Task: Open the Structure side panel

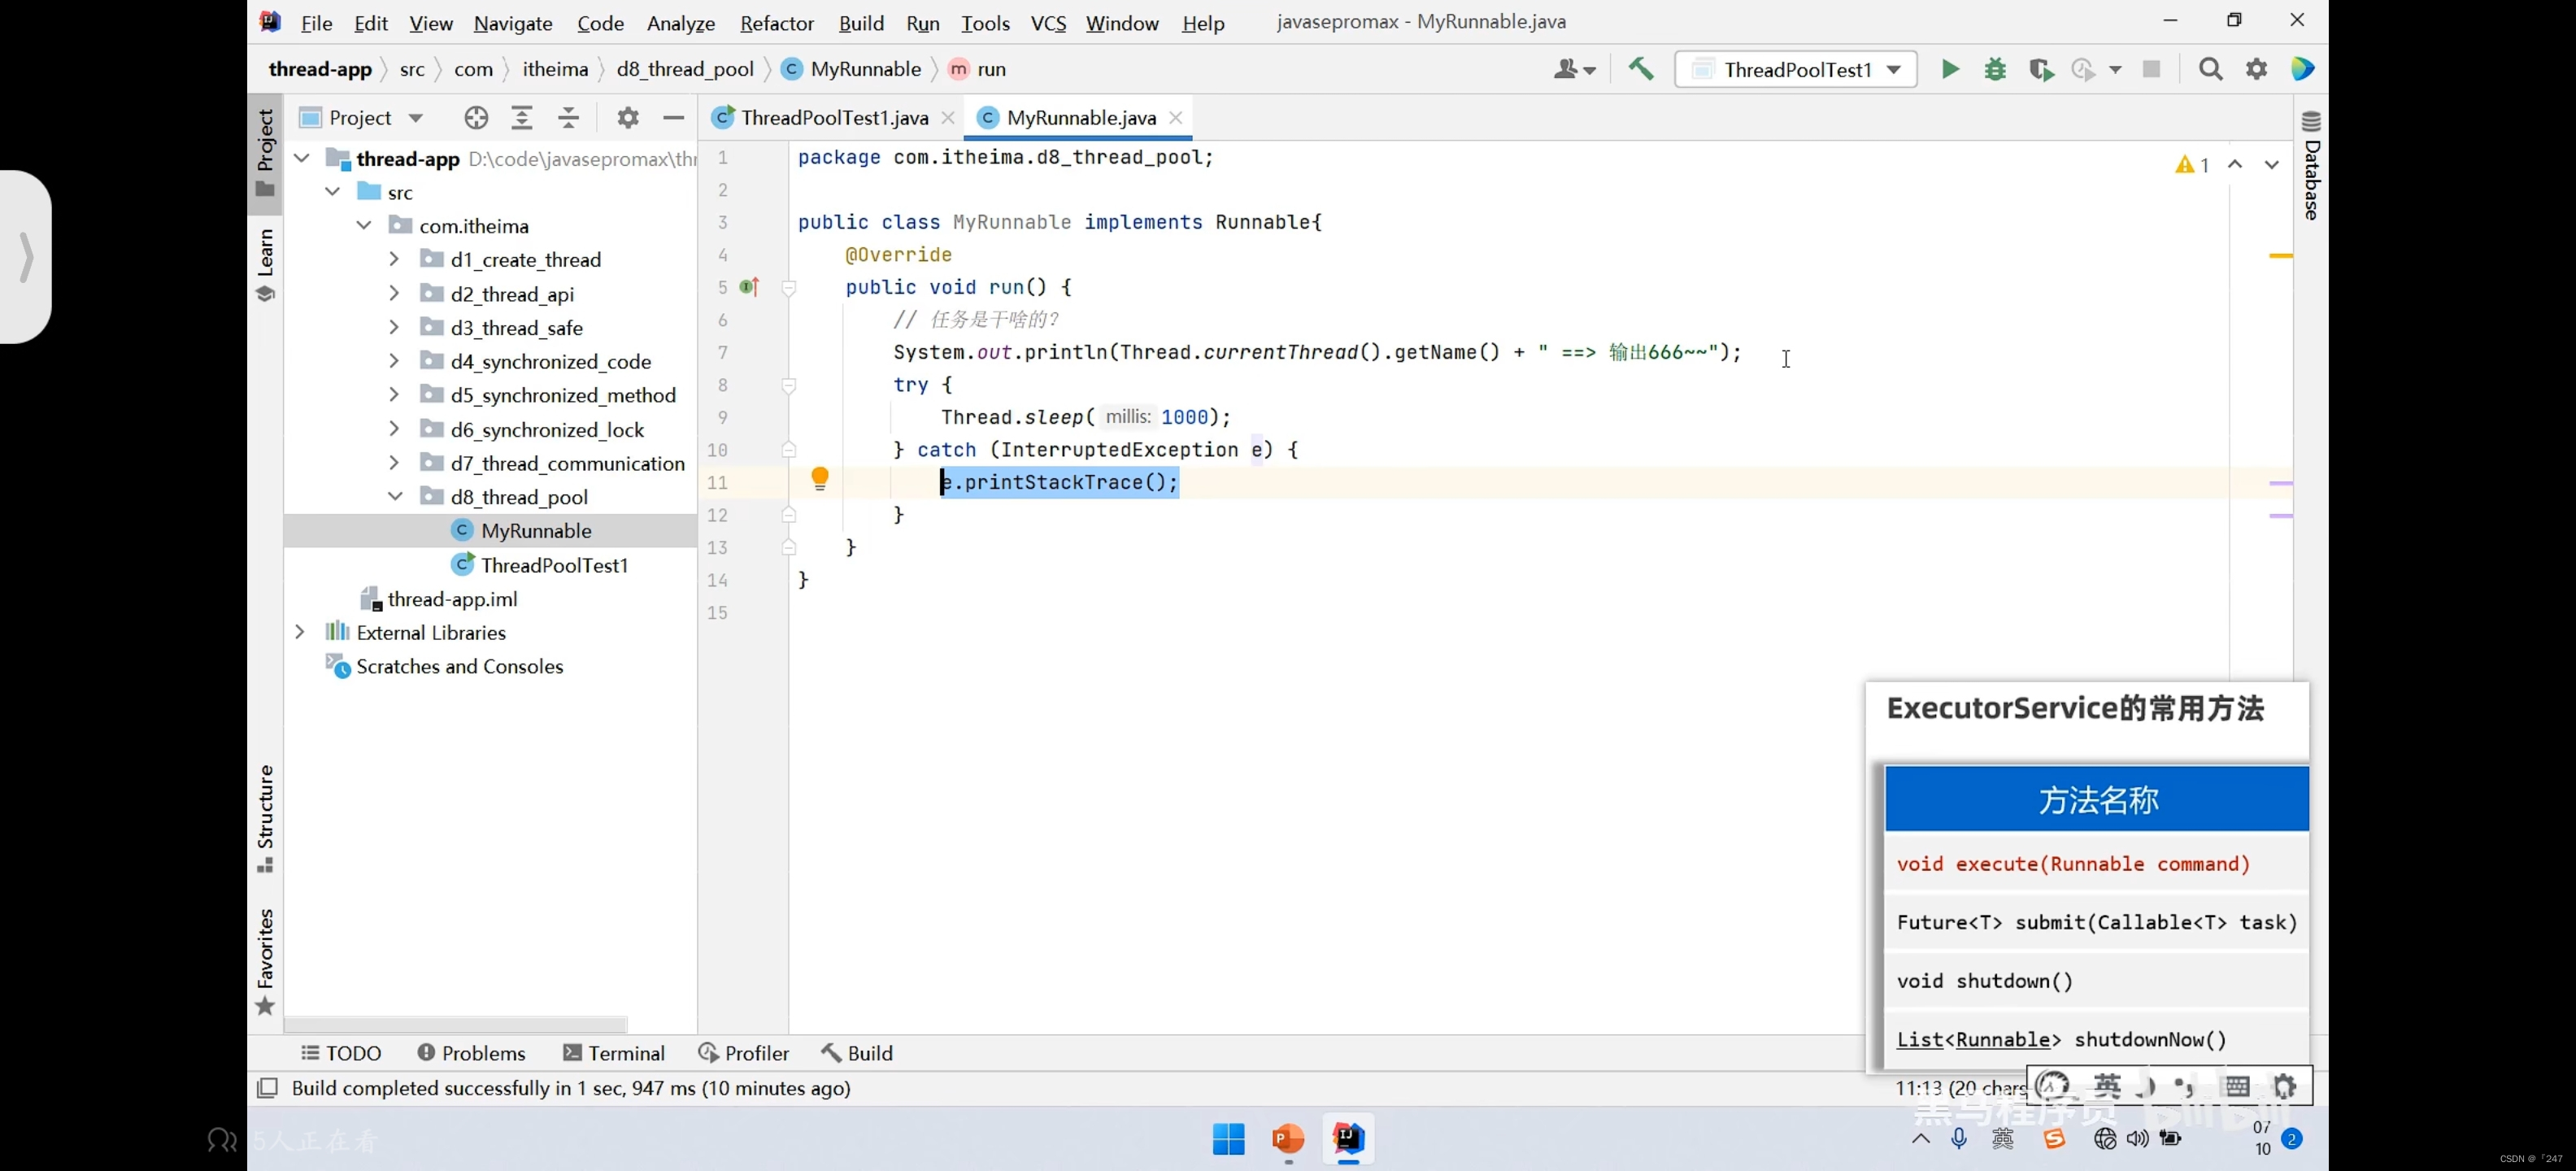Action: (265, 818)
